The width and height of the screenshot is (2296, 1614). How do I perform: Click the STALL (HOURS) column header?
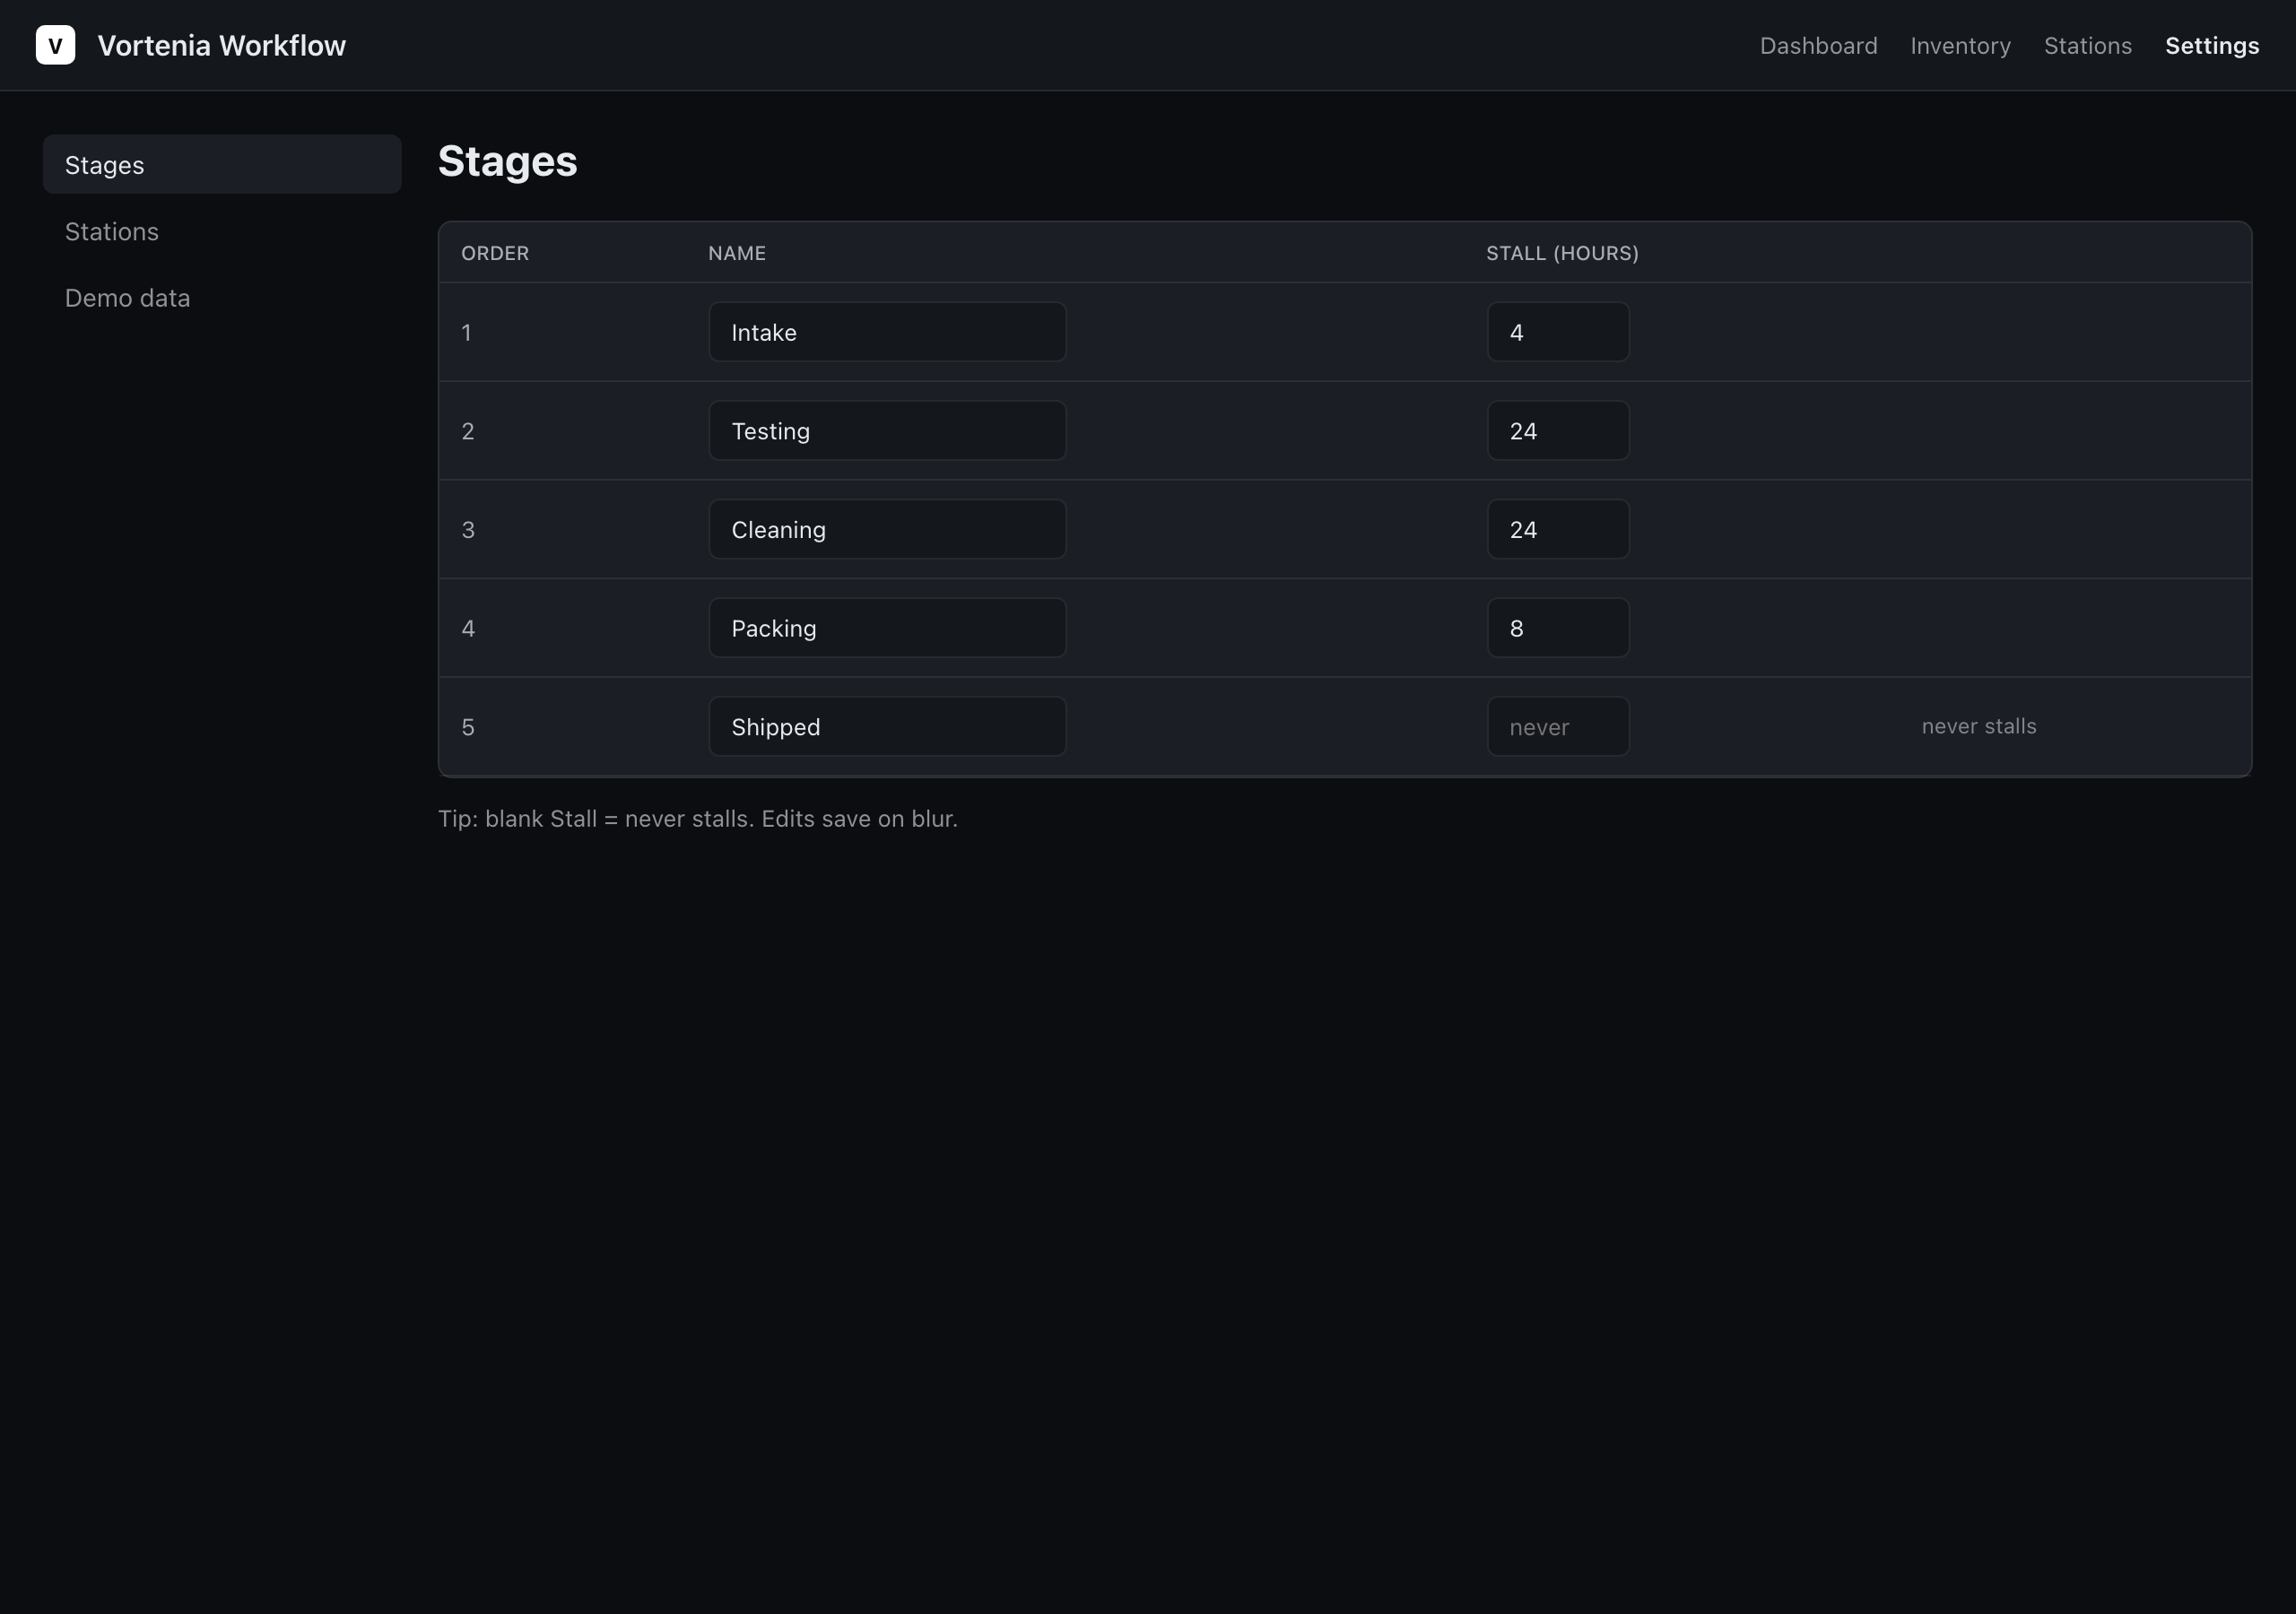(1562, 253)
